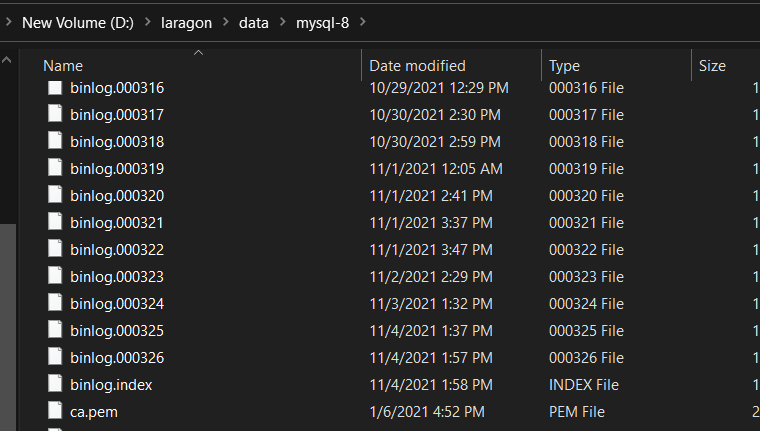
Task: Expand chevron after laragon breadcrumb
Action: point(225,22)
